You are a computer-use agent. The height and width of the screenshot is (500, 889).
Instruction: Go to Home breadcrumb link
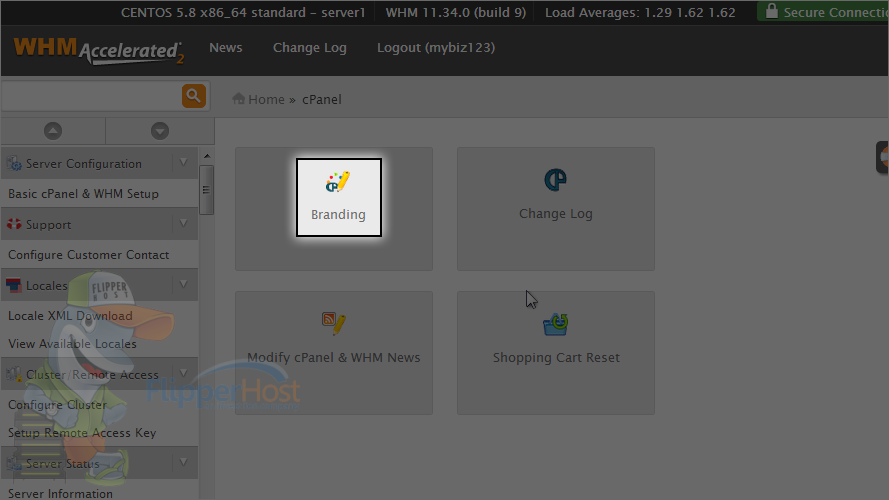(266, 99)
